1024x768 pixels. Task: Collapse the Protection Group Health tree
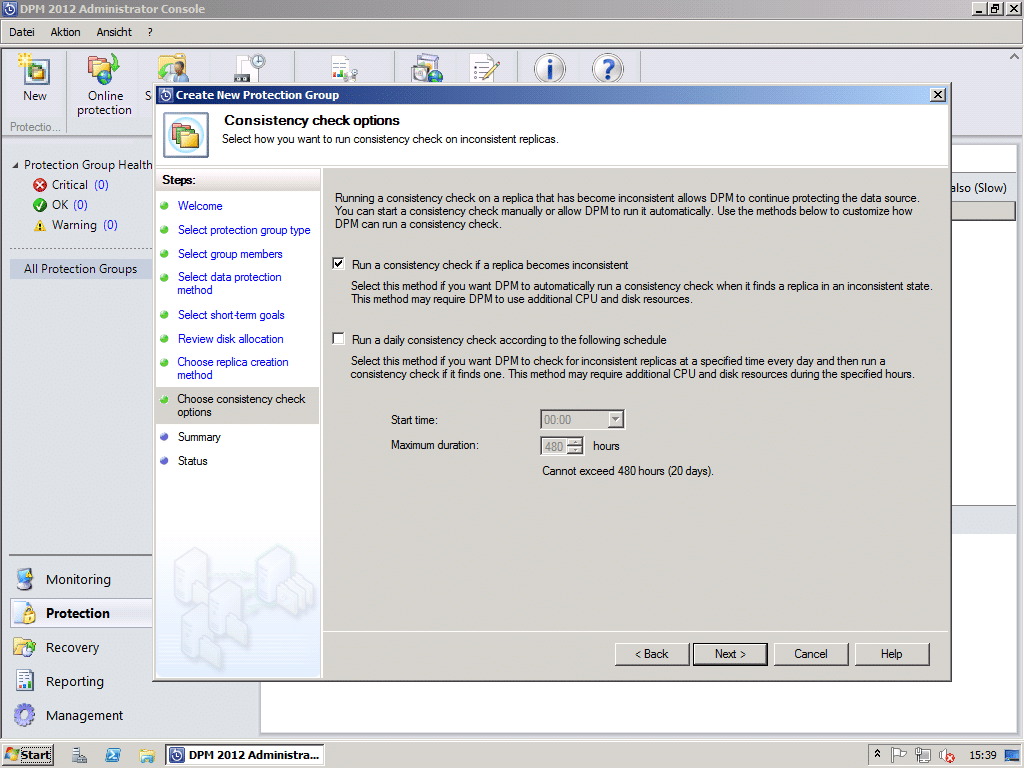pos(15,165)
